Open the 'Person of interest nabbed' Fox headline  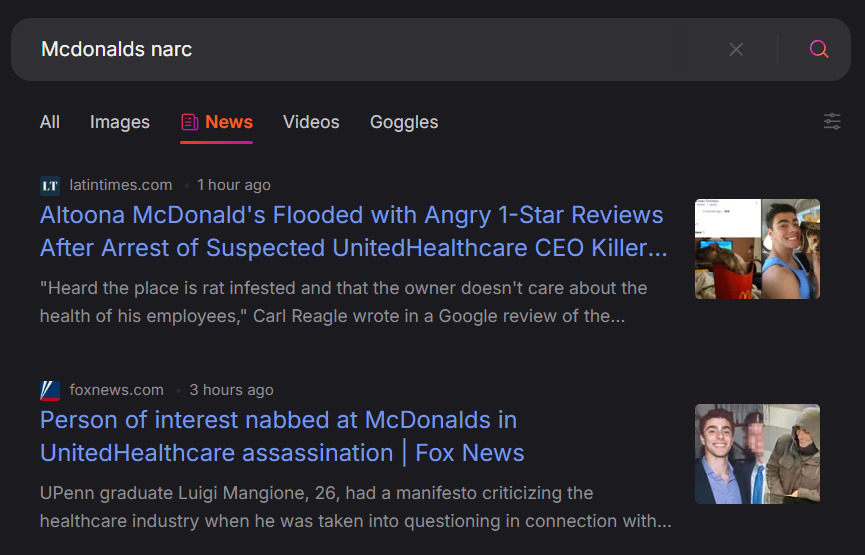282,436
